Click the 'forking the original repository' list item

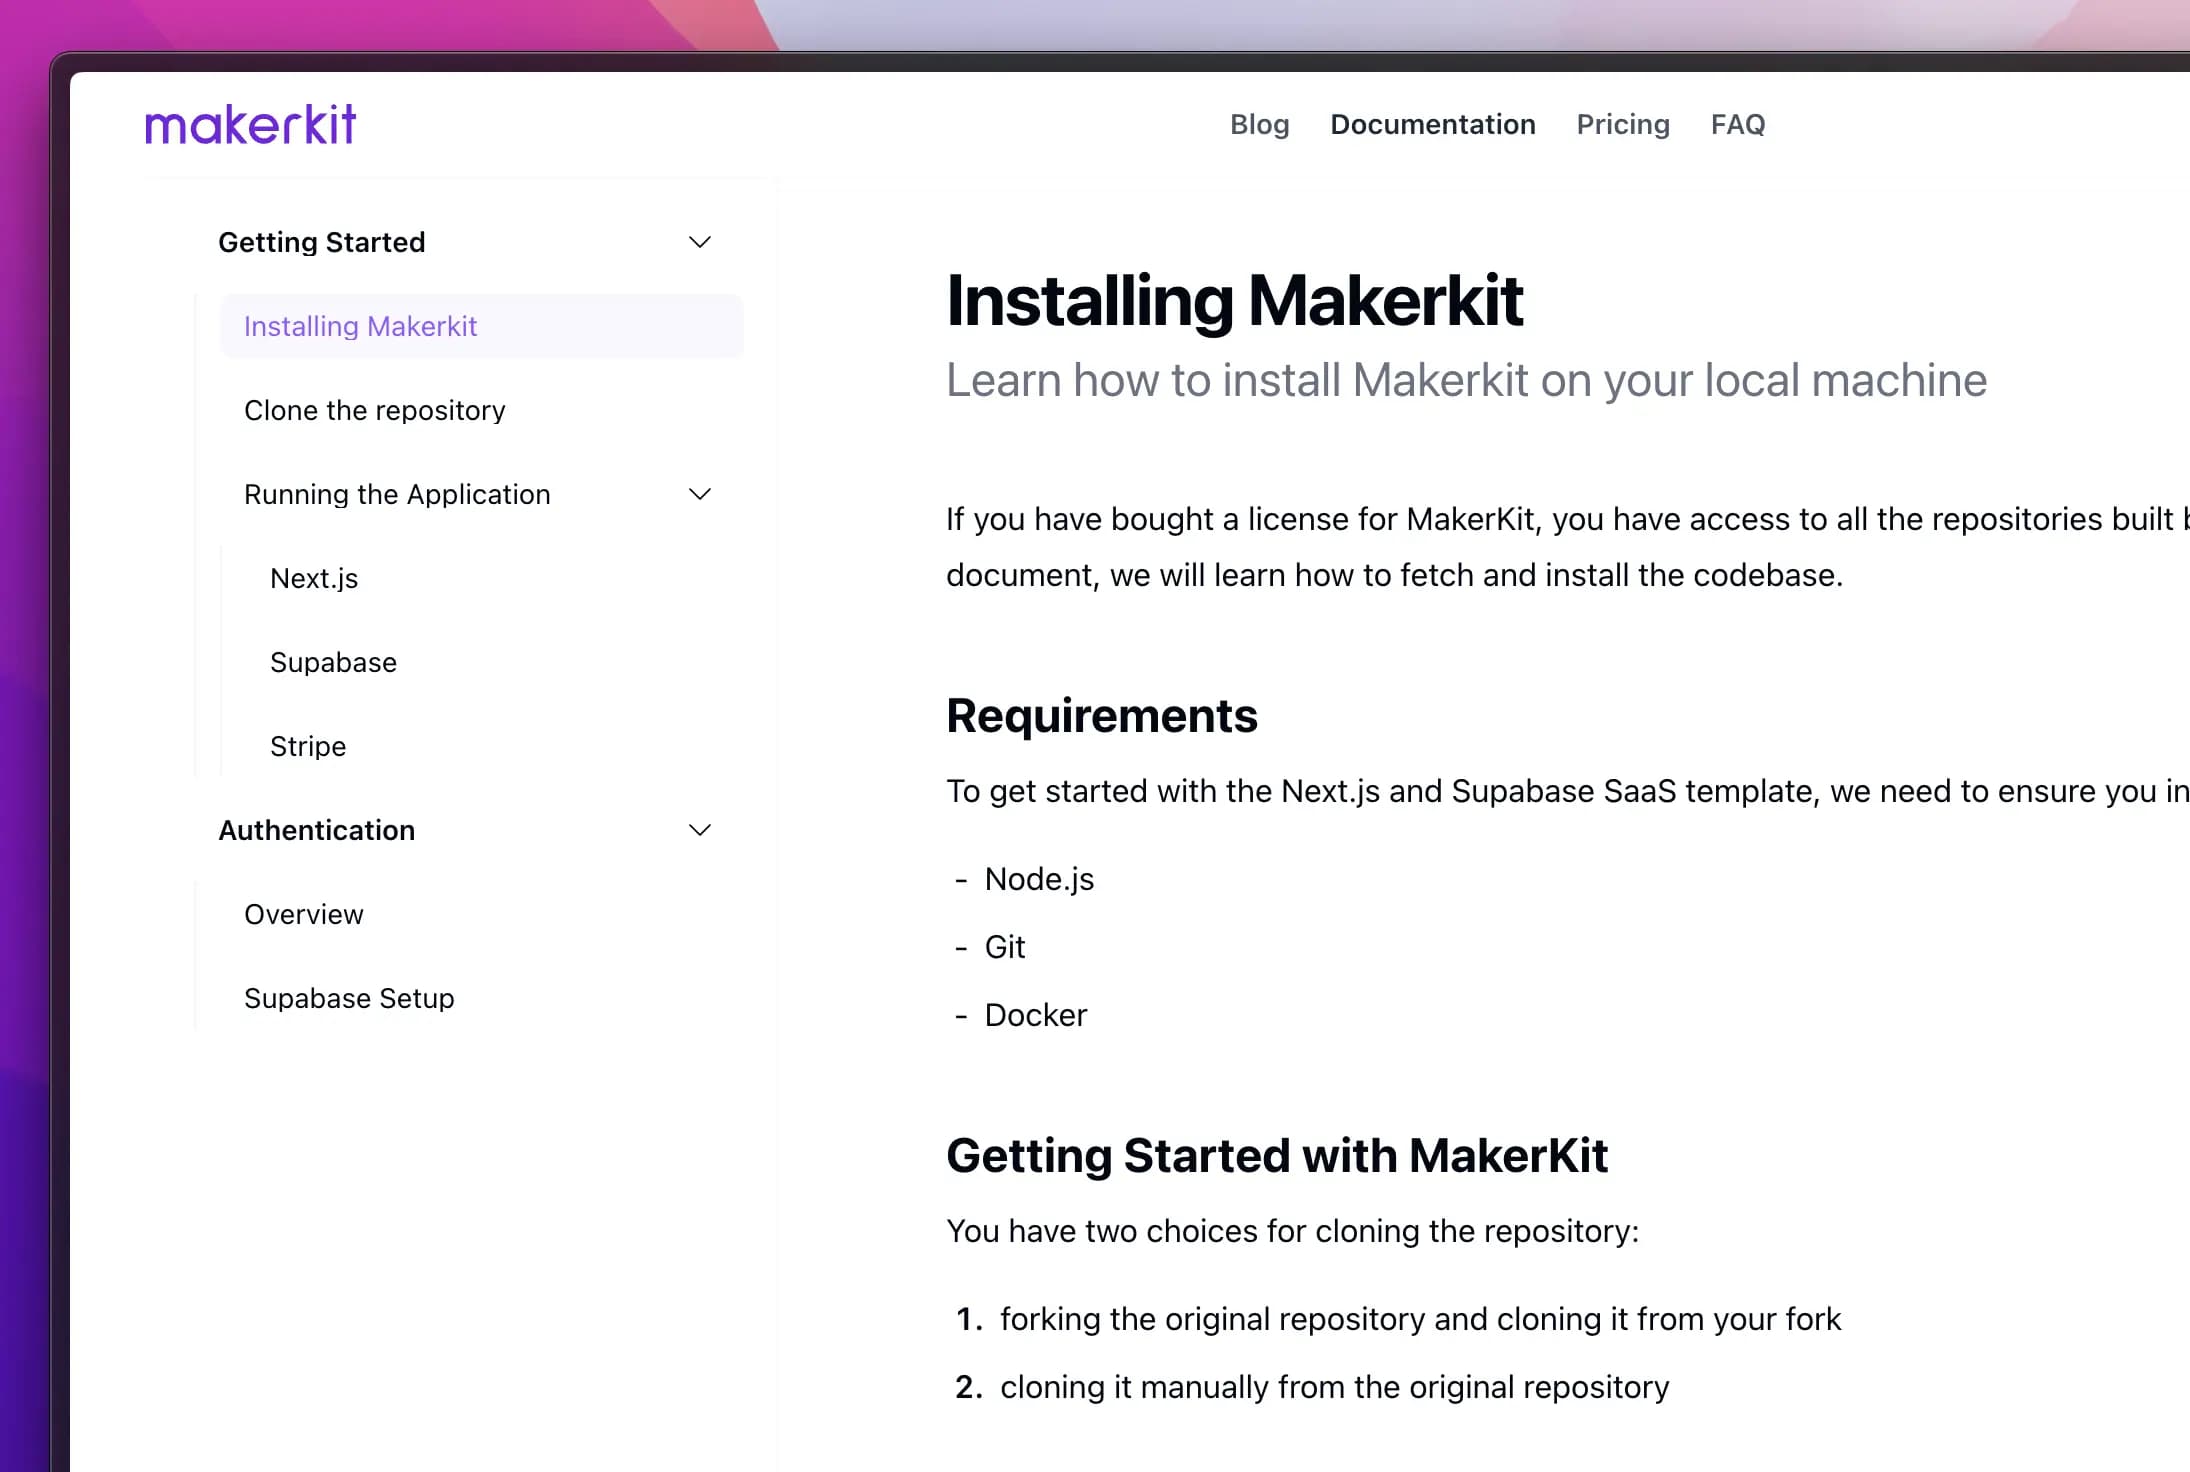[x=1420, y=1319]
